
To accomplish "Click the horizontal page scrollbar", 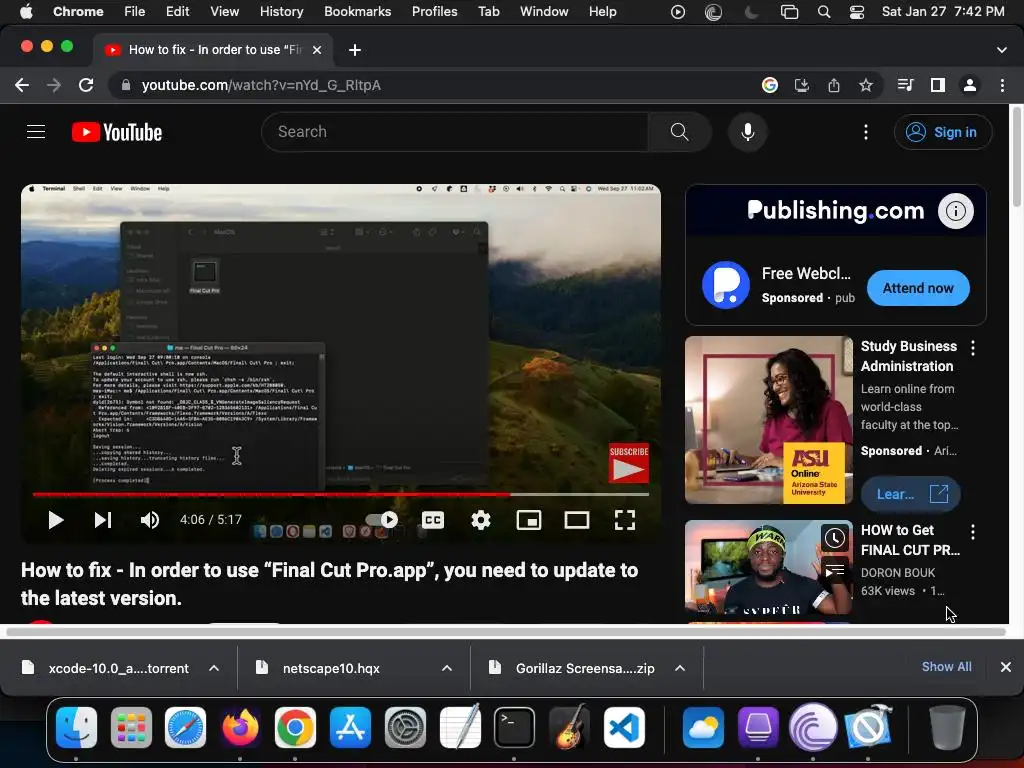I will pyautogui.click(x=506, y=632).
